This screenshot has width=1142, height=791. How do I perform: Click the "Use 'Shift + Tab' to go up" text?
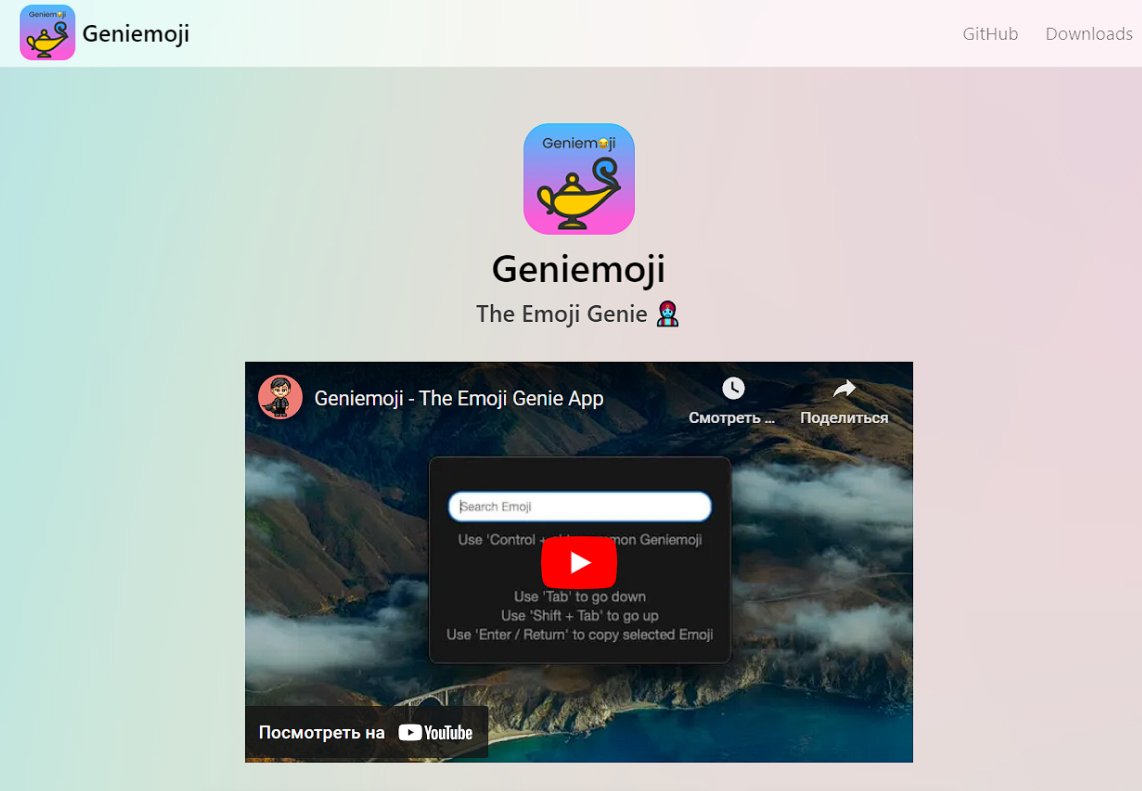[x=580, y=615]
